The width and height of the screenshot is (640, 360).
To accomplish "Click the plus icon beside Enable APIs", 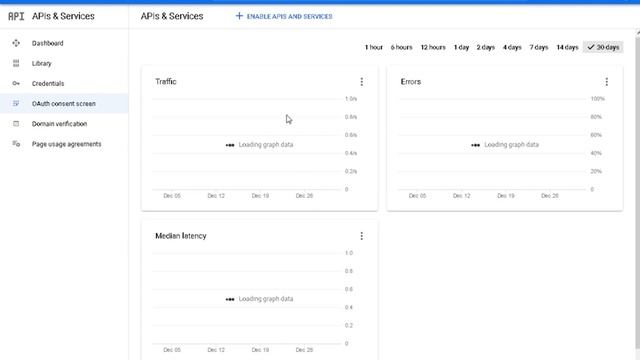I will pyautogui.click(x=239, y=16).
